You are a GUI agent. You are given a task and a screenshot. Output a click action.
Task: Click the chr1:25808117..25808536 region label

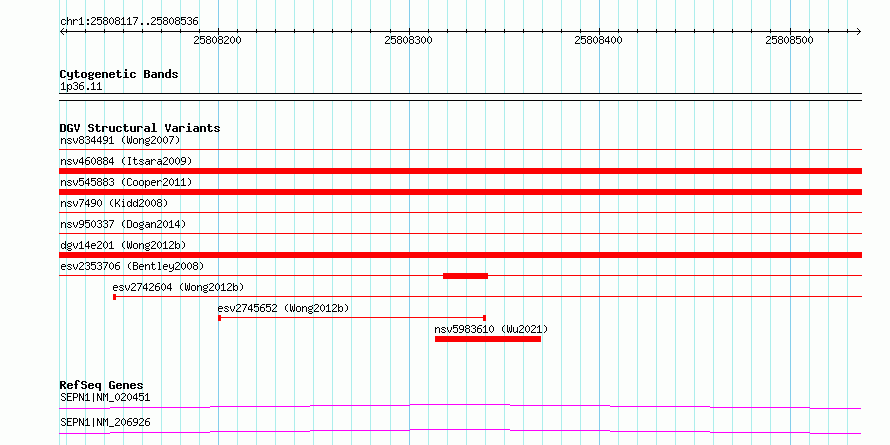(x=129, y=21)
